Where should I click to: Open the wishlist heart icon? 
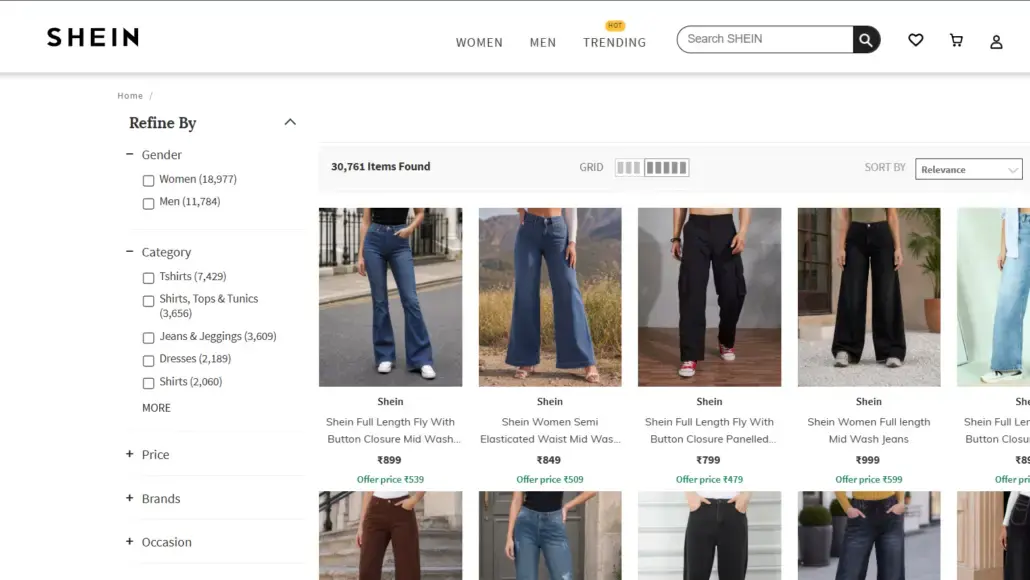point(916,40)
